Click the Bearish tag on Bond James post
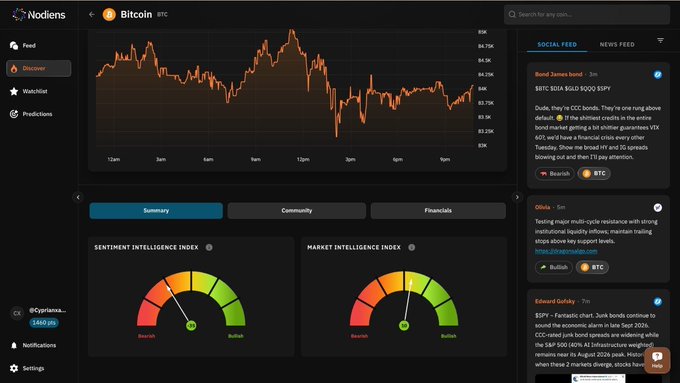The image size is (680, 383). [555, 173]
